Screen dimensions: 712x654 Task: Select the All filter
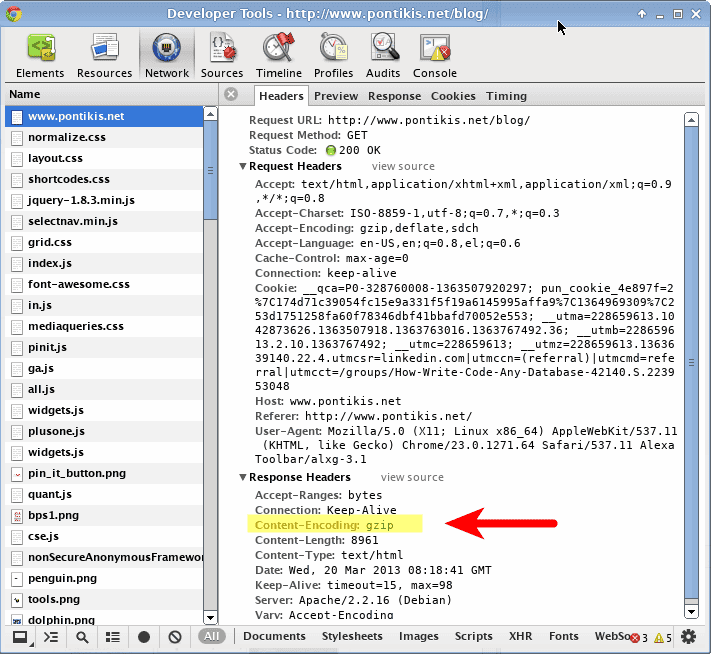tap(212, 636)
